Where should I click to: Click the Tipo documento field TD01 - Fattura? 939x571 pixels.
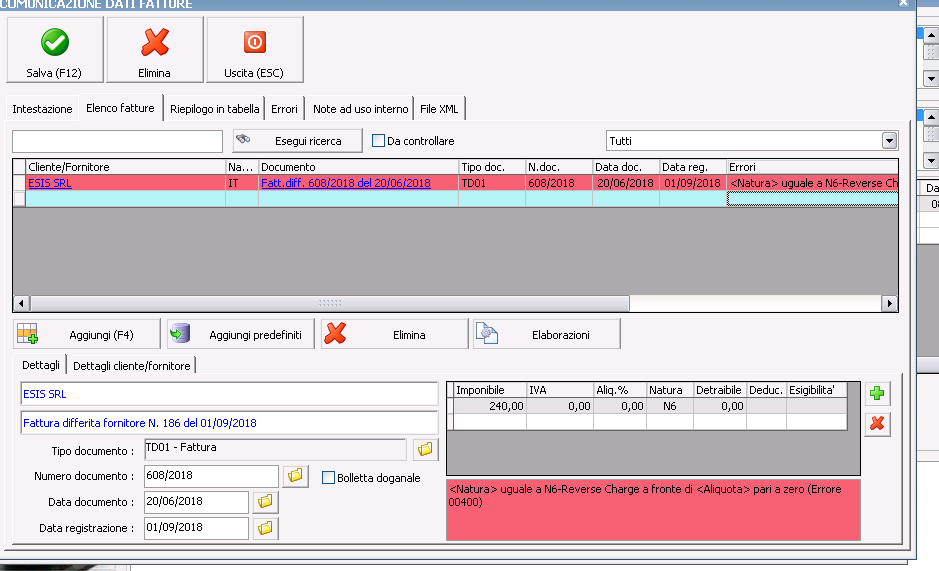[x=275, y=449]
